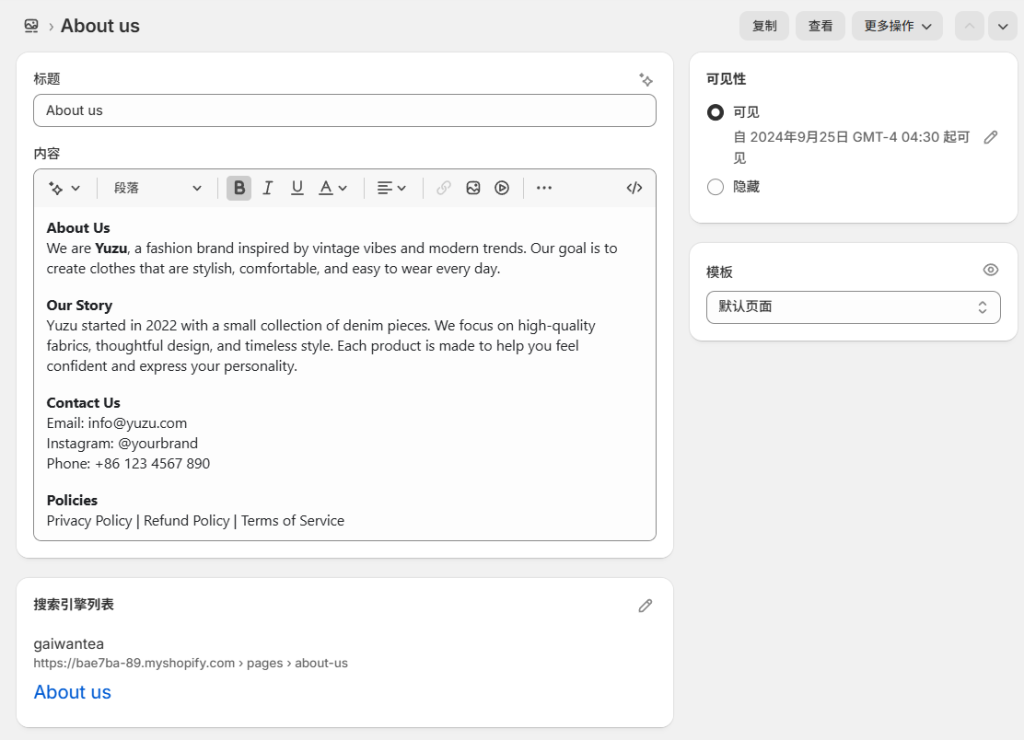Image resolution: width=1024 pixels, height=740 pixels.
Task: Apply bold formatting in the content editor
Action: tap(239, 187)
